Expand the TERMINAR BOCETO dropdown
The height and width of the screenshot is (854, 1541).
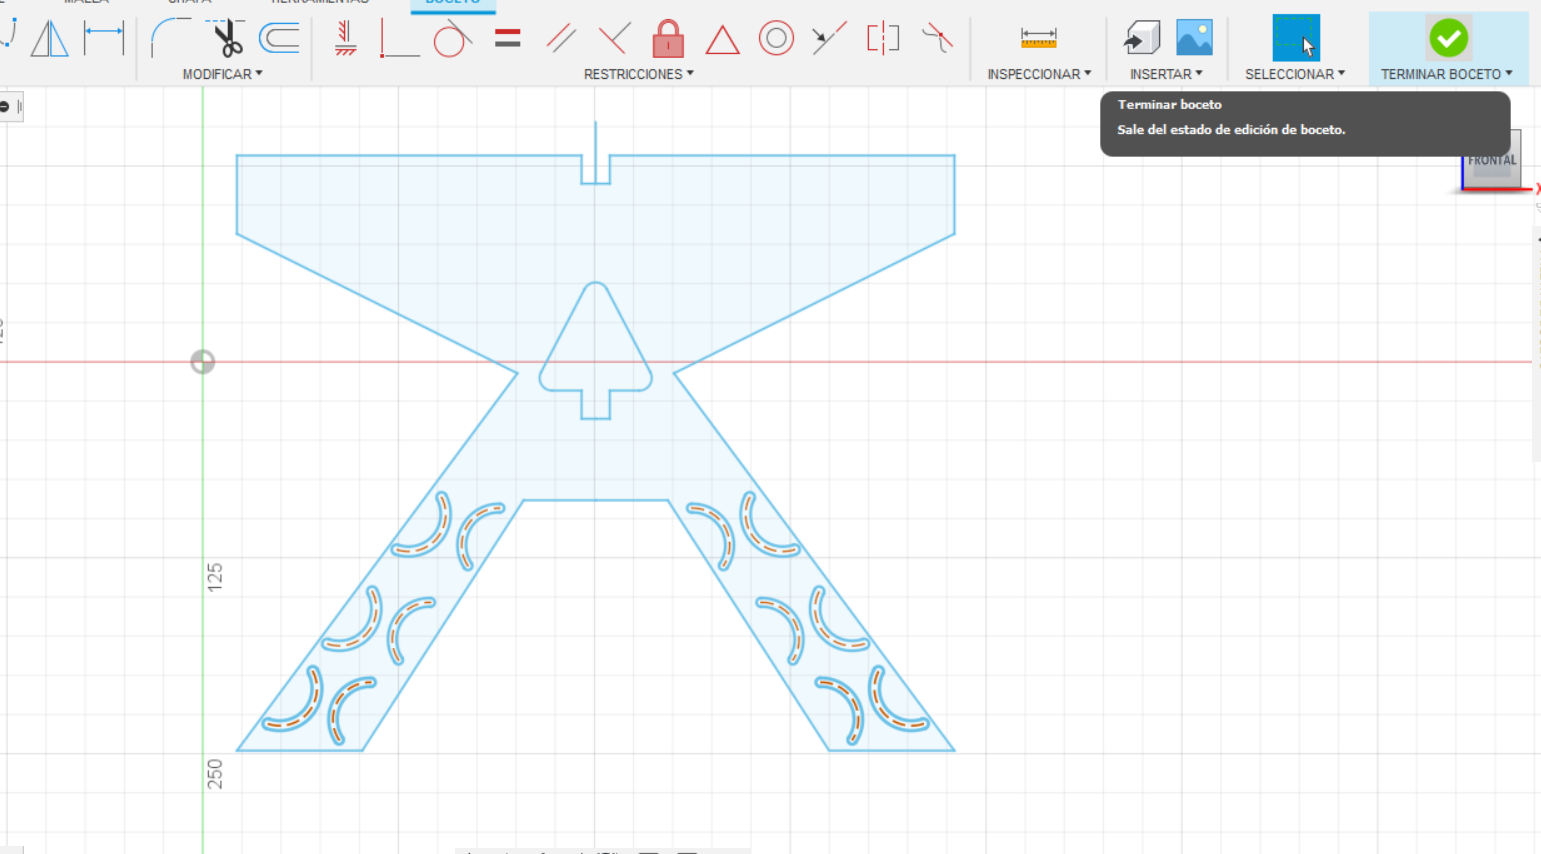(1446, 74)
